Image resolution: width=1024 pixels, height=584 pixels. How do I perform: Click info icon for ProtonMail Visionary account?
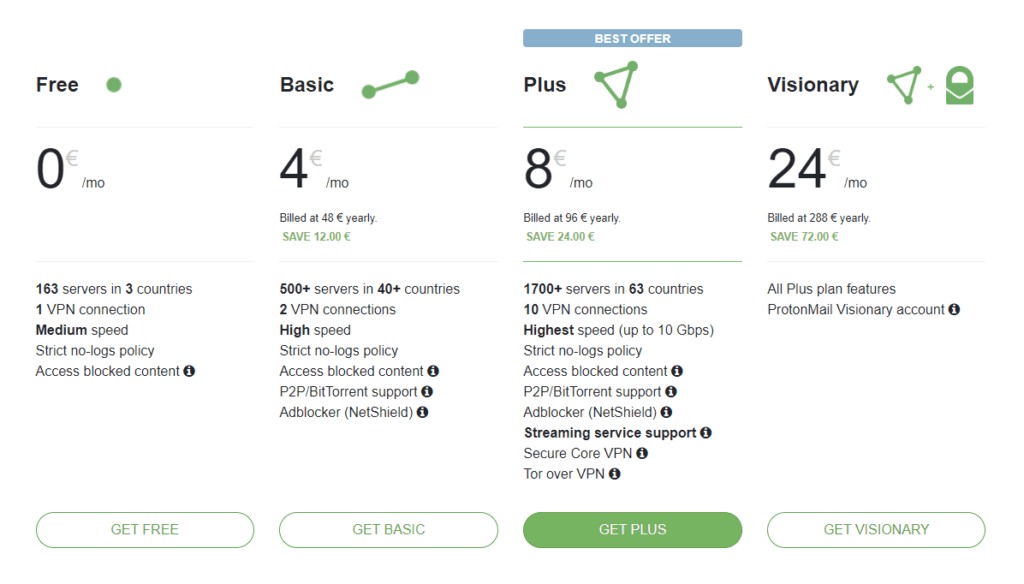tap(954, 310)
